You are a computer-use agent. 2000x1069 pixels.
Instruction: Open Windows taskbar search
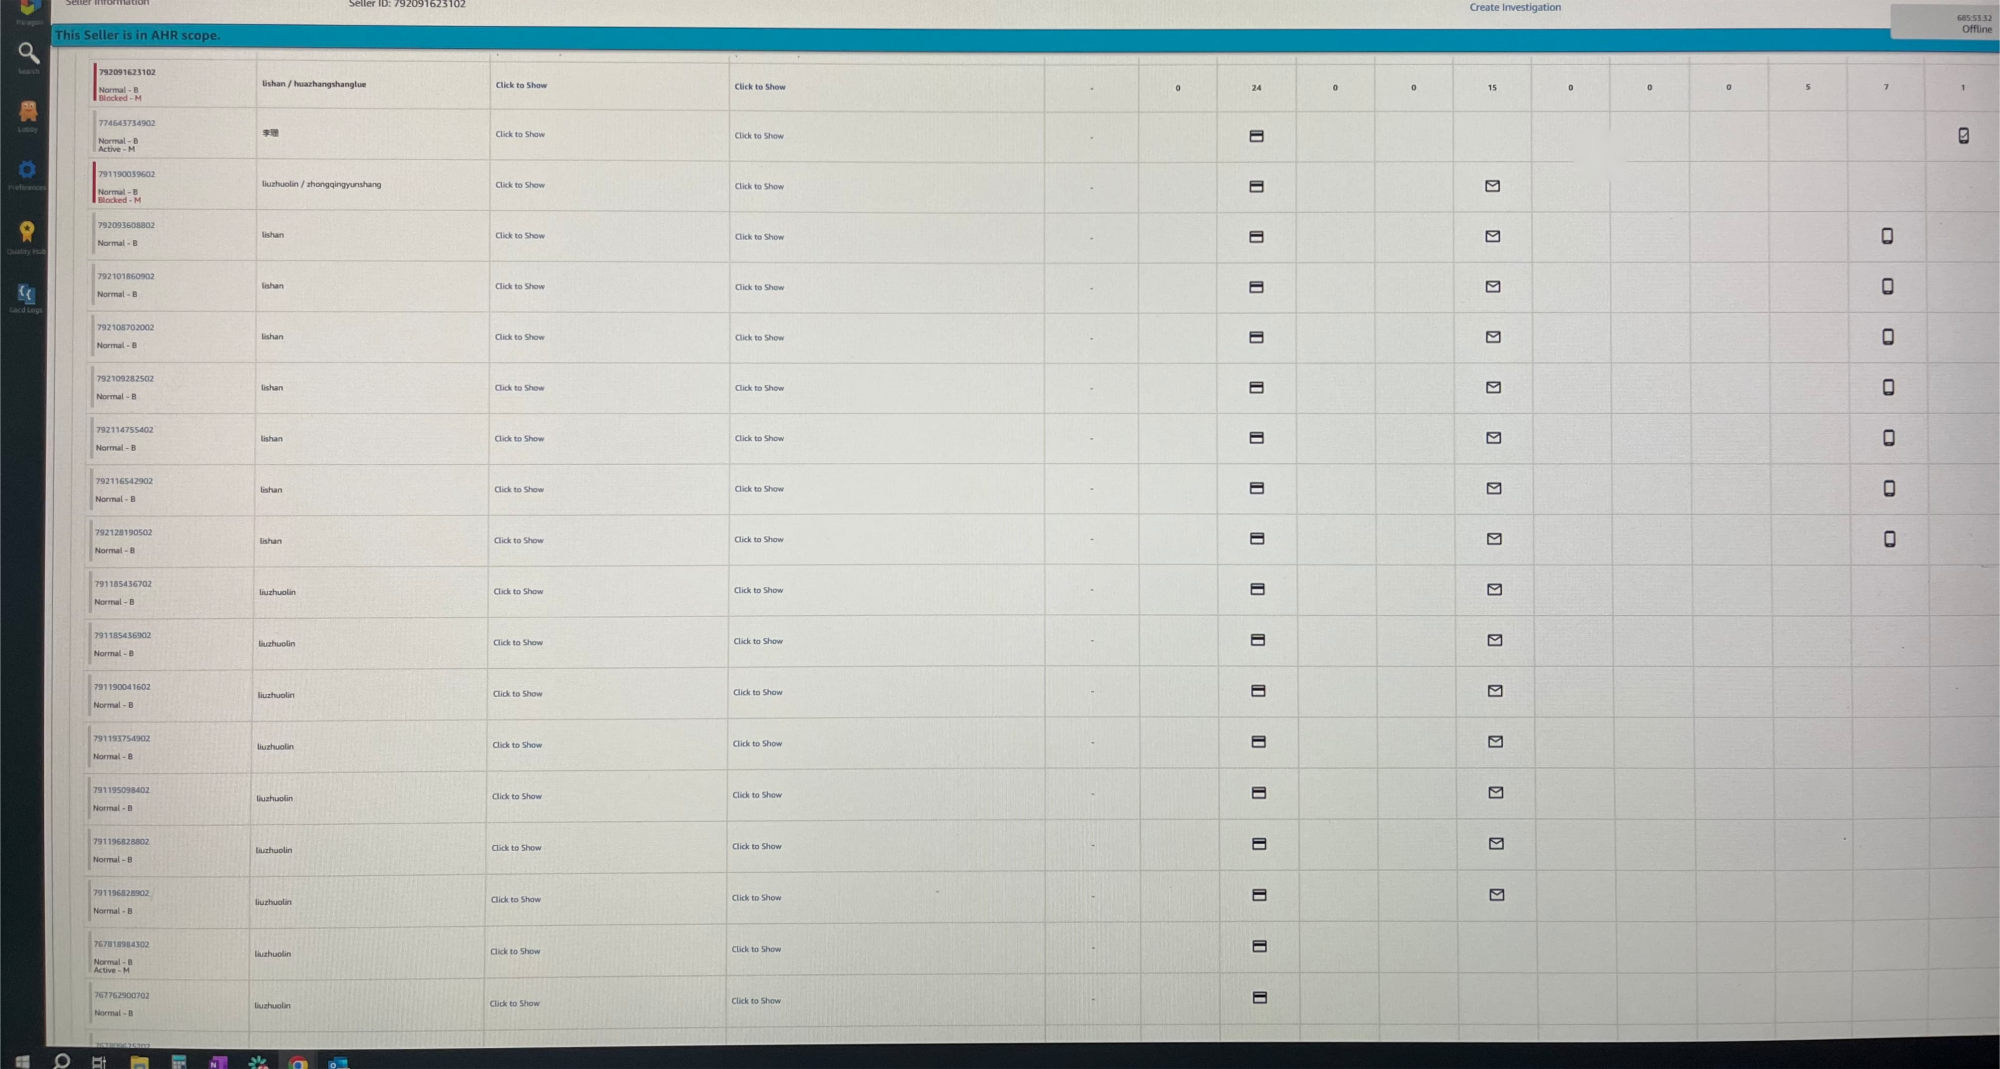[61, 1061]
